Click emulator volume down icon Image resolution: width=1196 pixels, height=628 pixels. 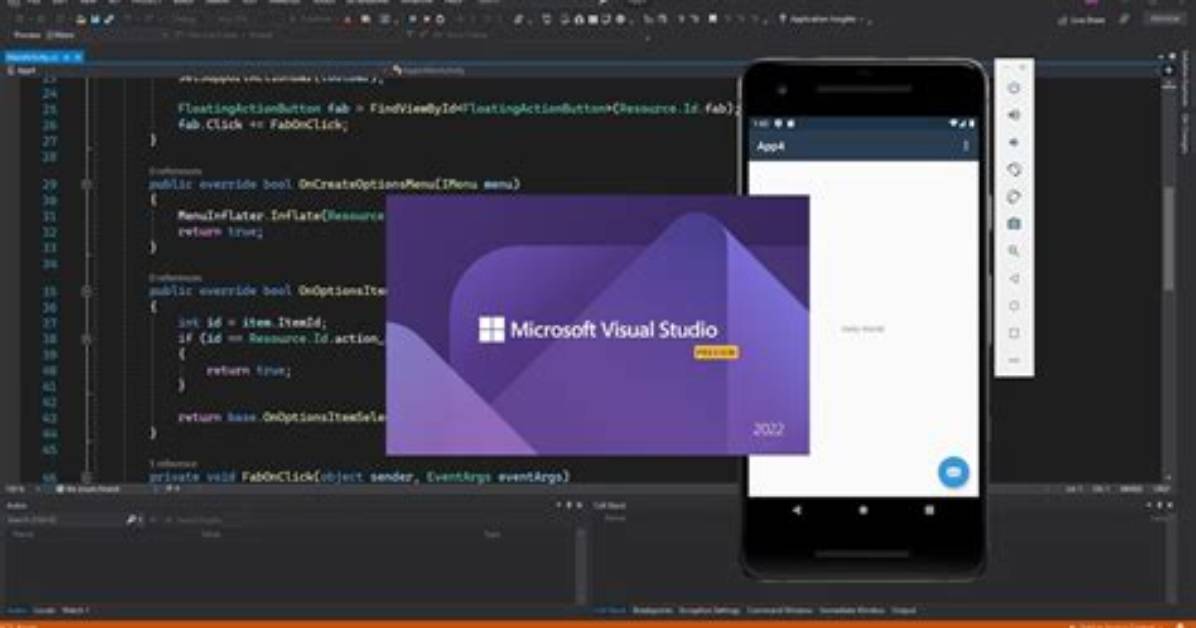[1014, 143]
